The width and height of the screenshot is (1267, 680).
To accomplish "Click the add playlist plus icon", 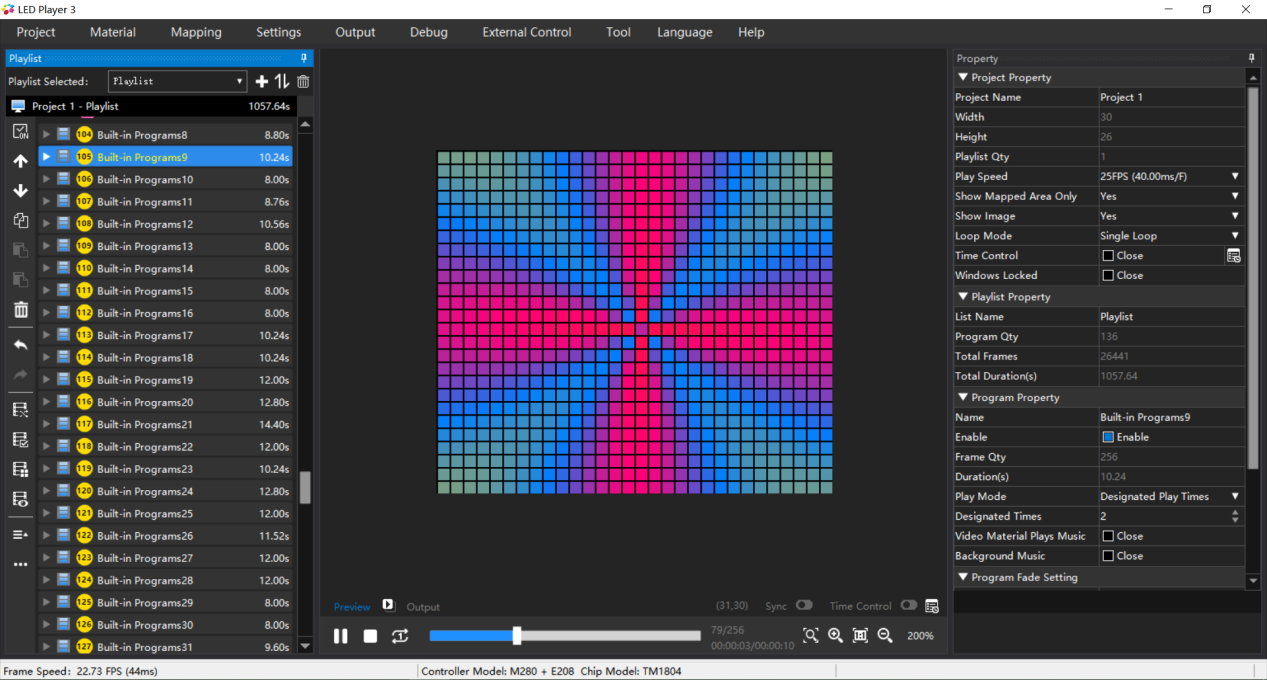I will pyautogui.click(x=262, y=82).
